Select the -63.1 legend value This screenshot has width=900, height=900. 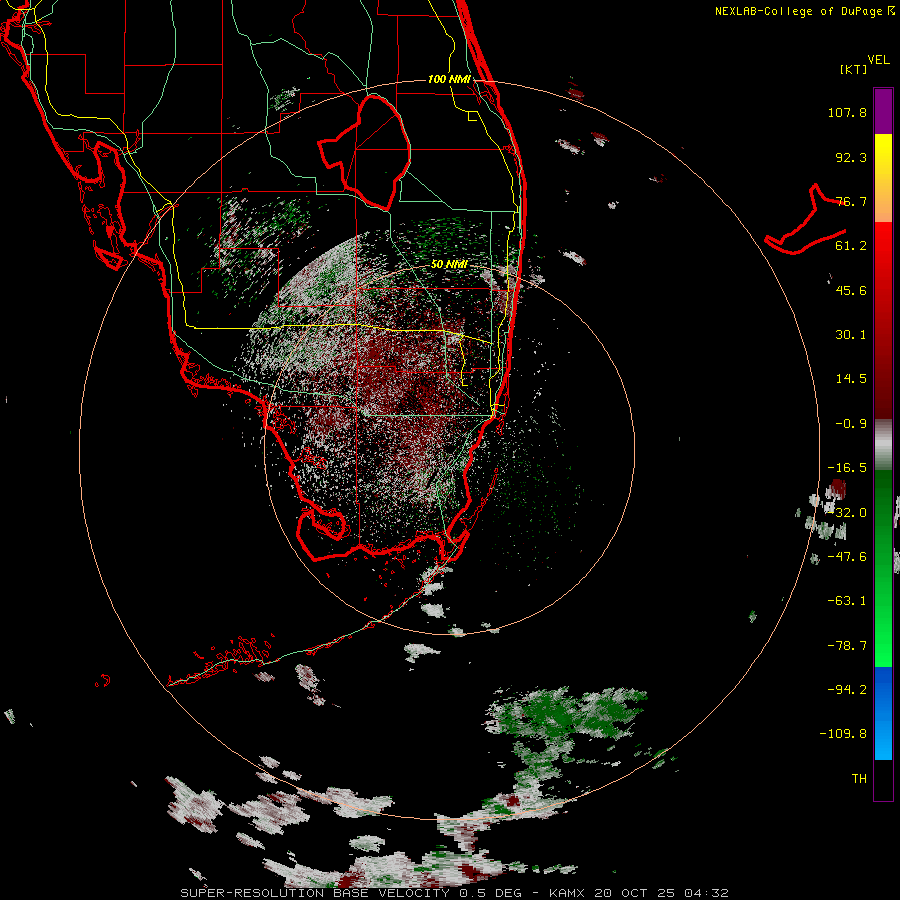click(847, 601)
